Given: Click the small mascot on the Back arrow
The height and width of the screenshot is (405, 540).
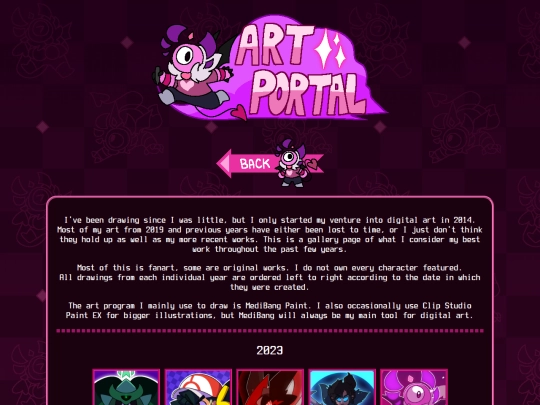Looking at the screenshot, I should pos(292,163).
